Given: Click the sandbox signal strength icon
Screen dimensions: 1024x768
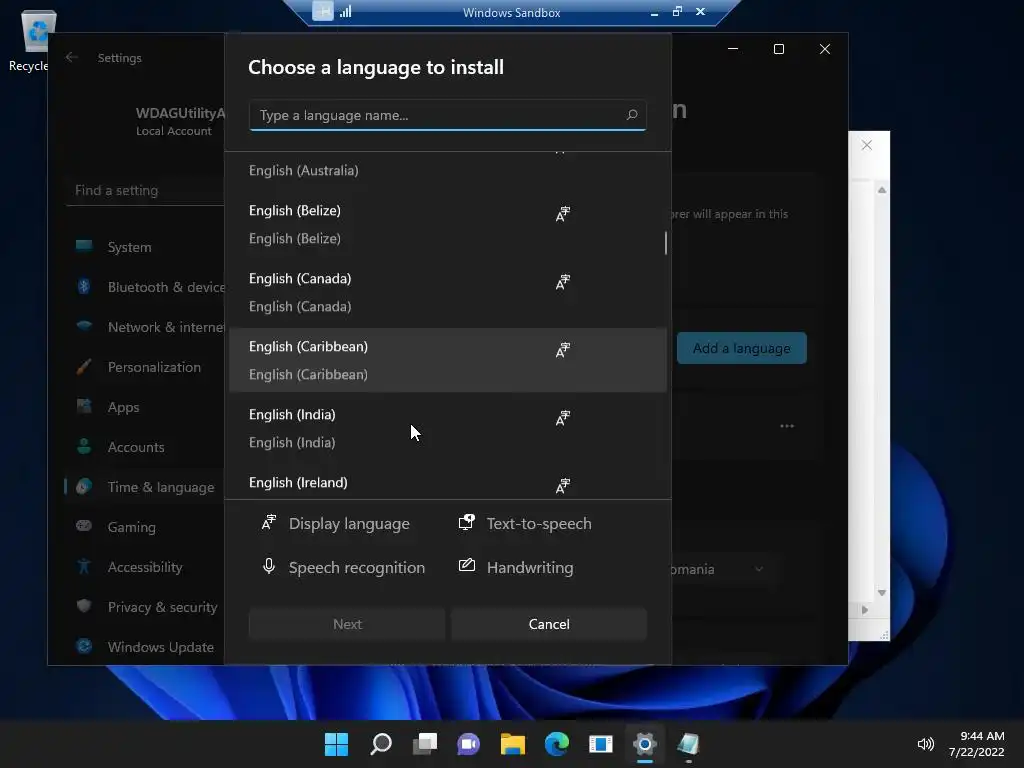Looking at the screenshot, I should 345,11.
